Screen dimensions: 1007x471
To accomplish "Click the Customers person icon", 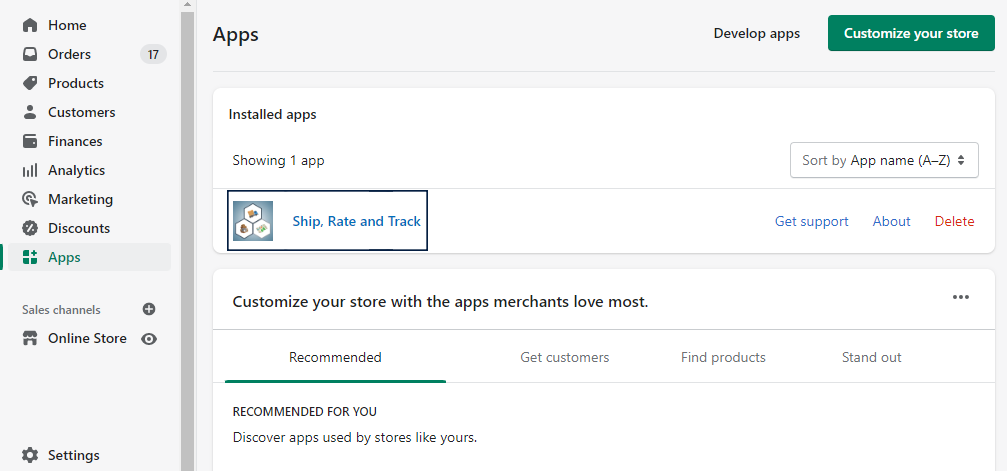I will tap(30, 112).
